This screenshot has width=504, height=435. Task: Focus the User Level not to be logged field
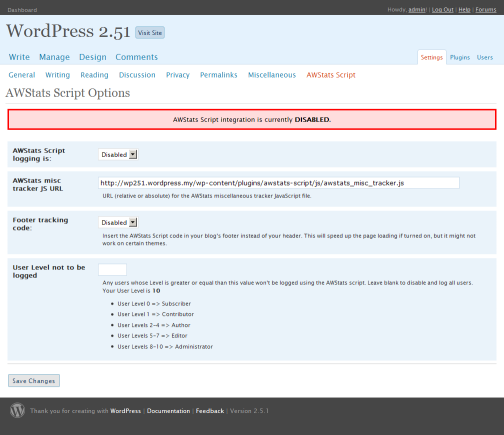point(112,269)
